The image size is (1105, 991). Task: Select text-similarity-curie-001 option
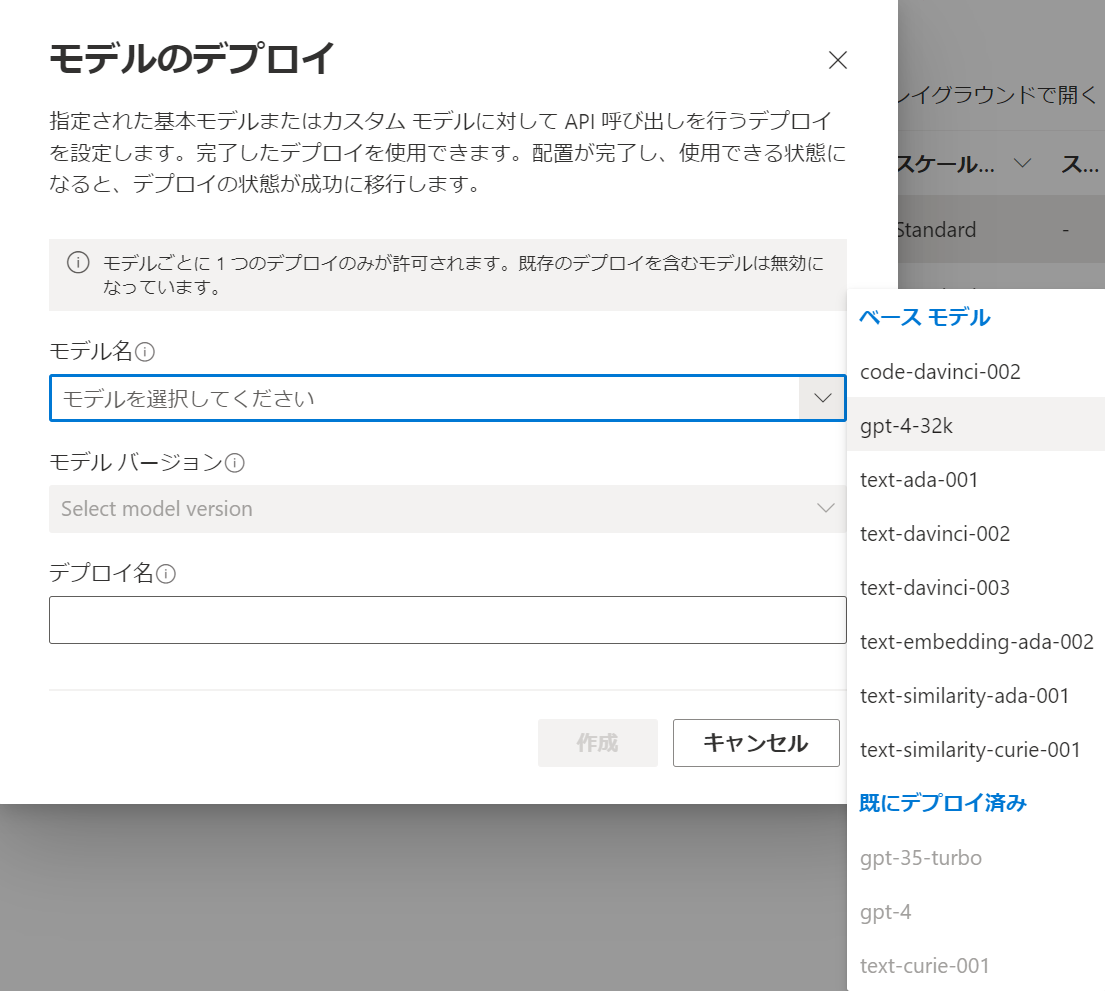pos(975,749)
